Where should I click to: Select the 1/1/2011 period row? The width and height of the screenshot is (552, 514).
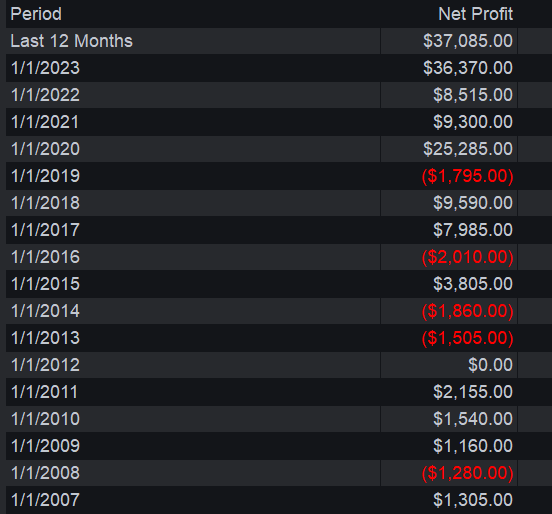tap(279, 392)
